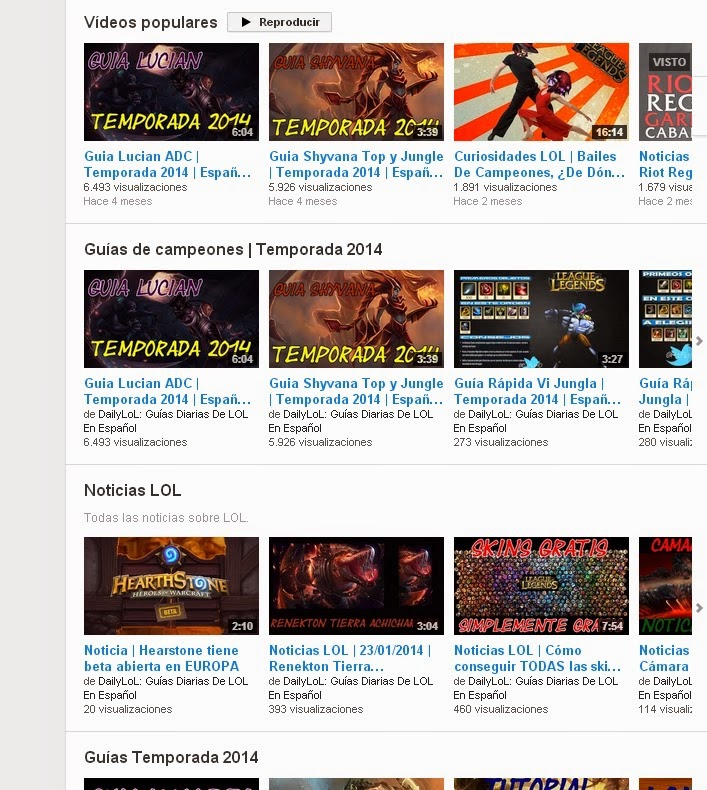Open 'Cómo conseguir TODAS las ski...' link
Screen dimensions: 707x790
point(538,659)
